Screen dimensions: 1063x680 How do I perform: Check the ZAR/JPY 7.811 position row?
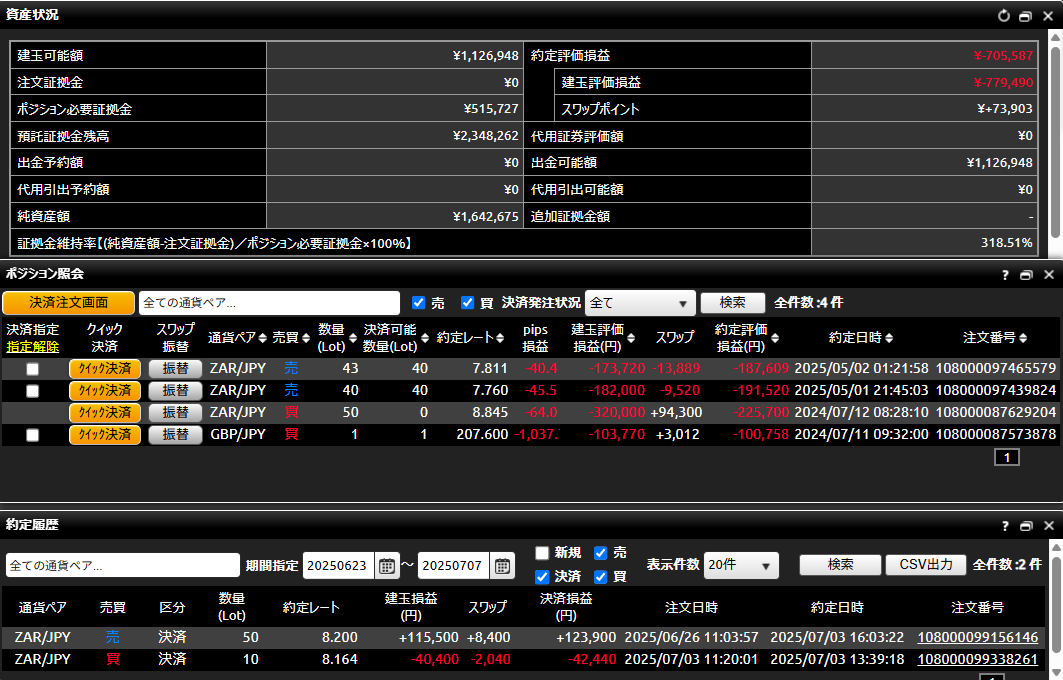pyautogui.click(x=33, y=369)
